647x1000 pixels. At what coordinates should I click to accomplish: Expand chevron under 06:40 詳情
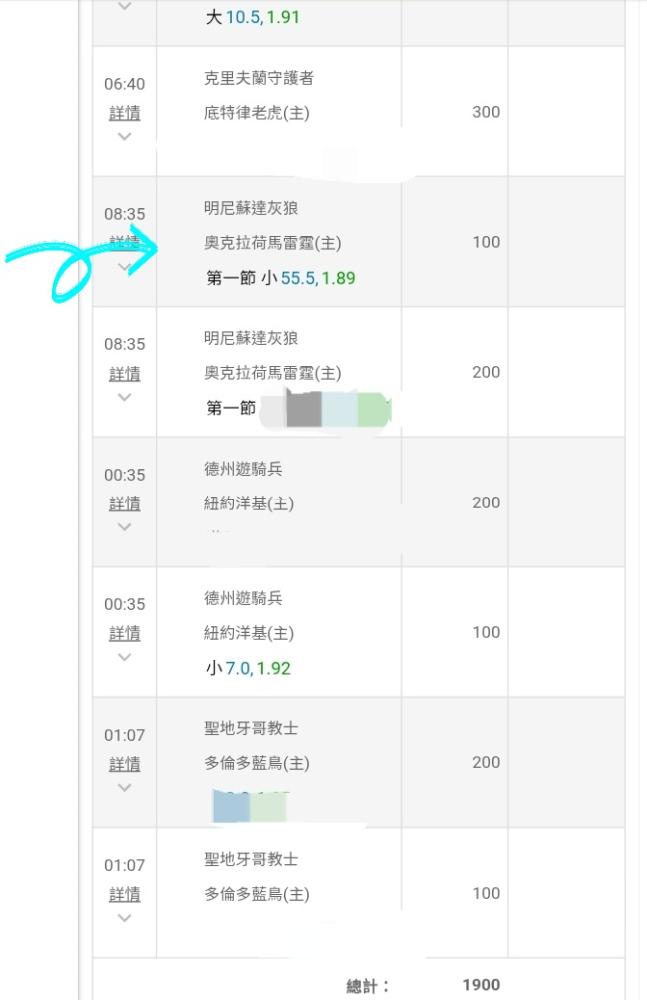pos(124,136)
